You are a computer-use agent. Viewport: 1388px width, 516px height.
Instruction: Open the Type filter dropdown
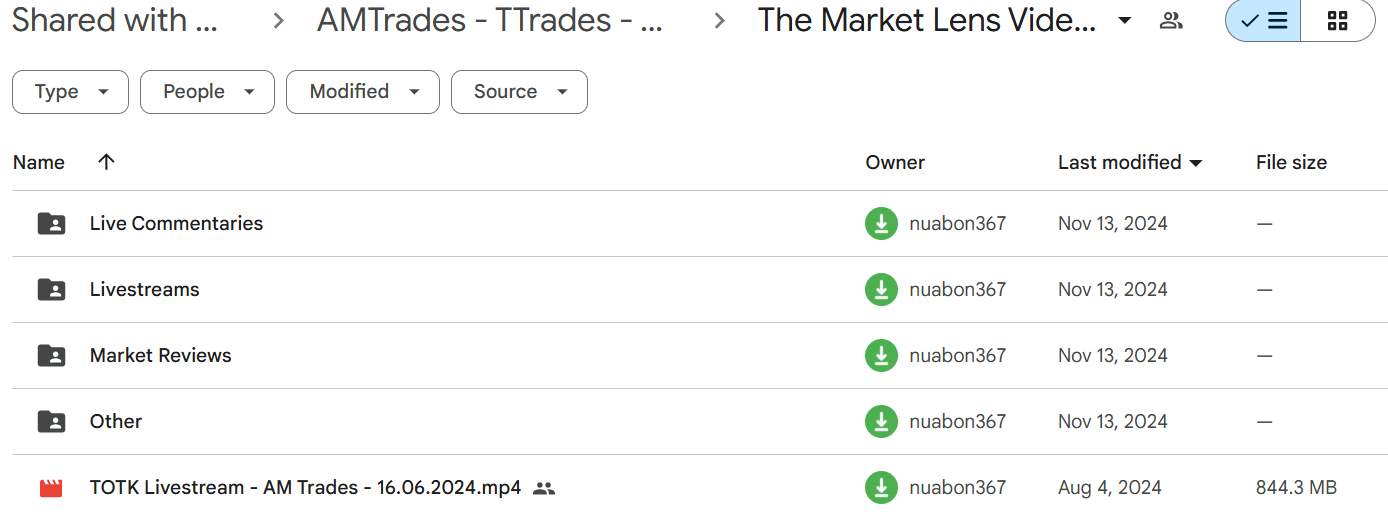tap(70, 92)
